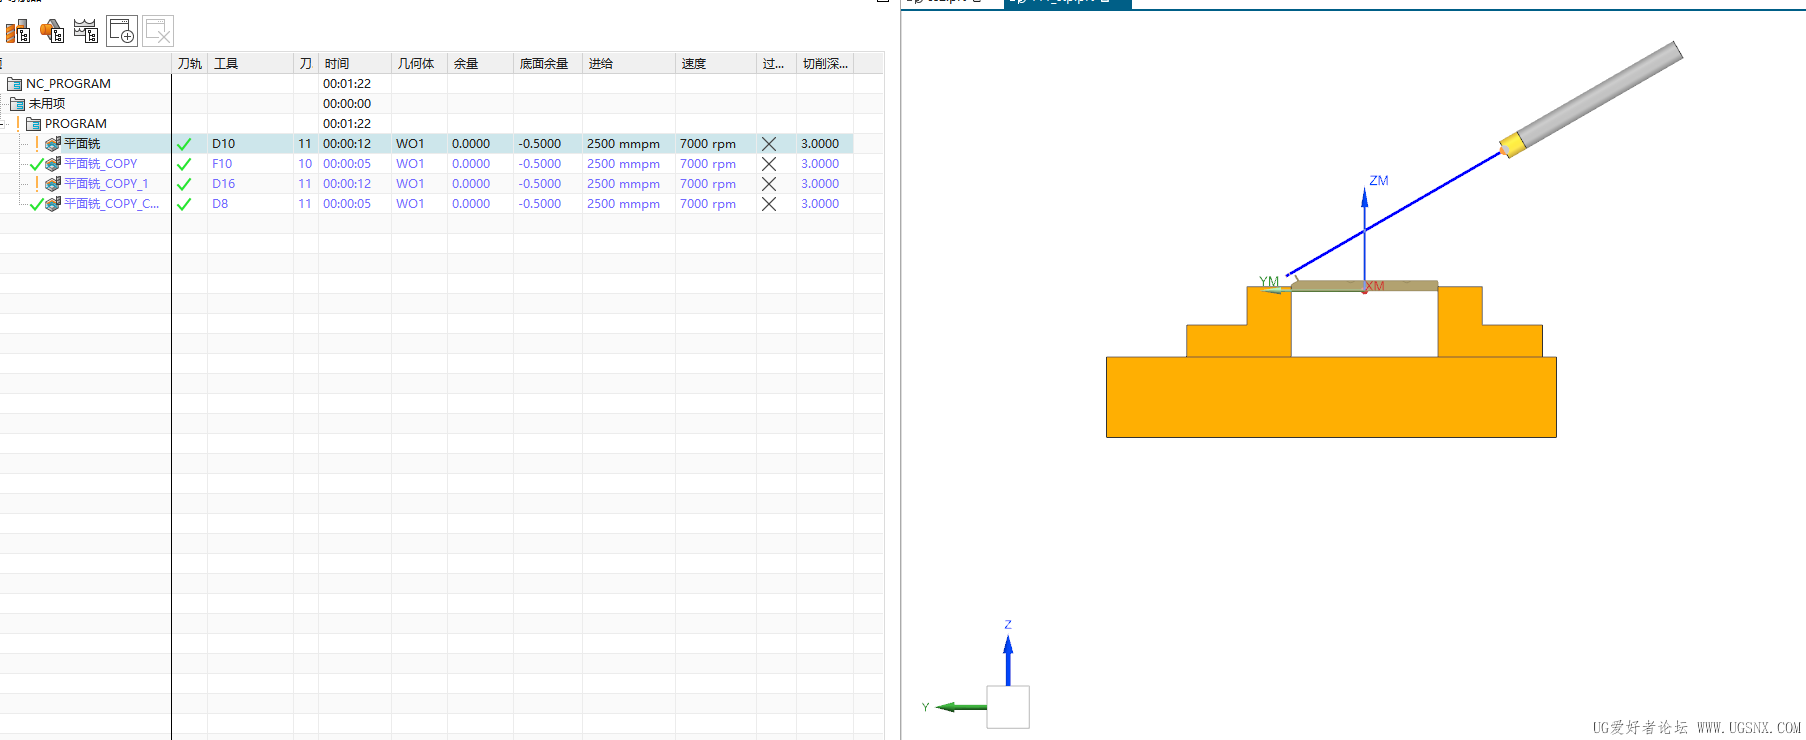This screenshot has width=1806, height=740.
Task: Click the 时间 column header
Action: [x=355, y=63]
